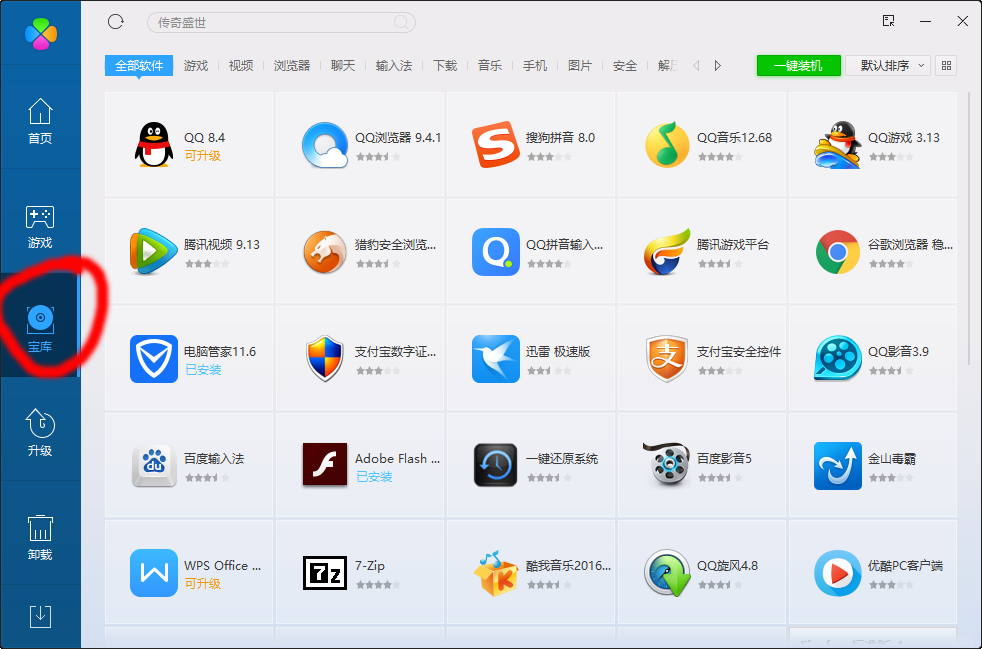Click 已安装 label under 电脑管家11.6
Image resolution: width=982 pixels, height=649 pixels.
click(203, 370)
